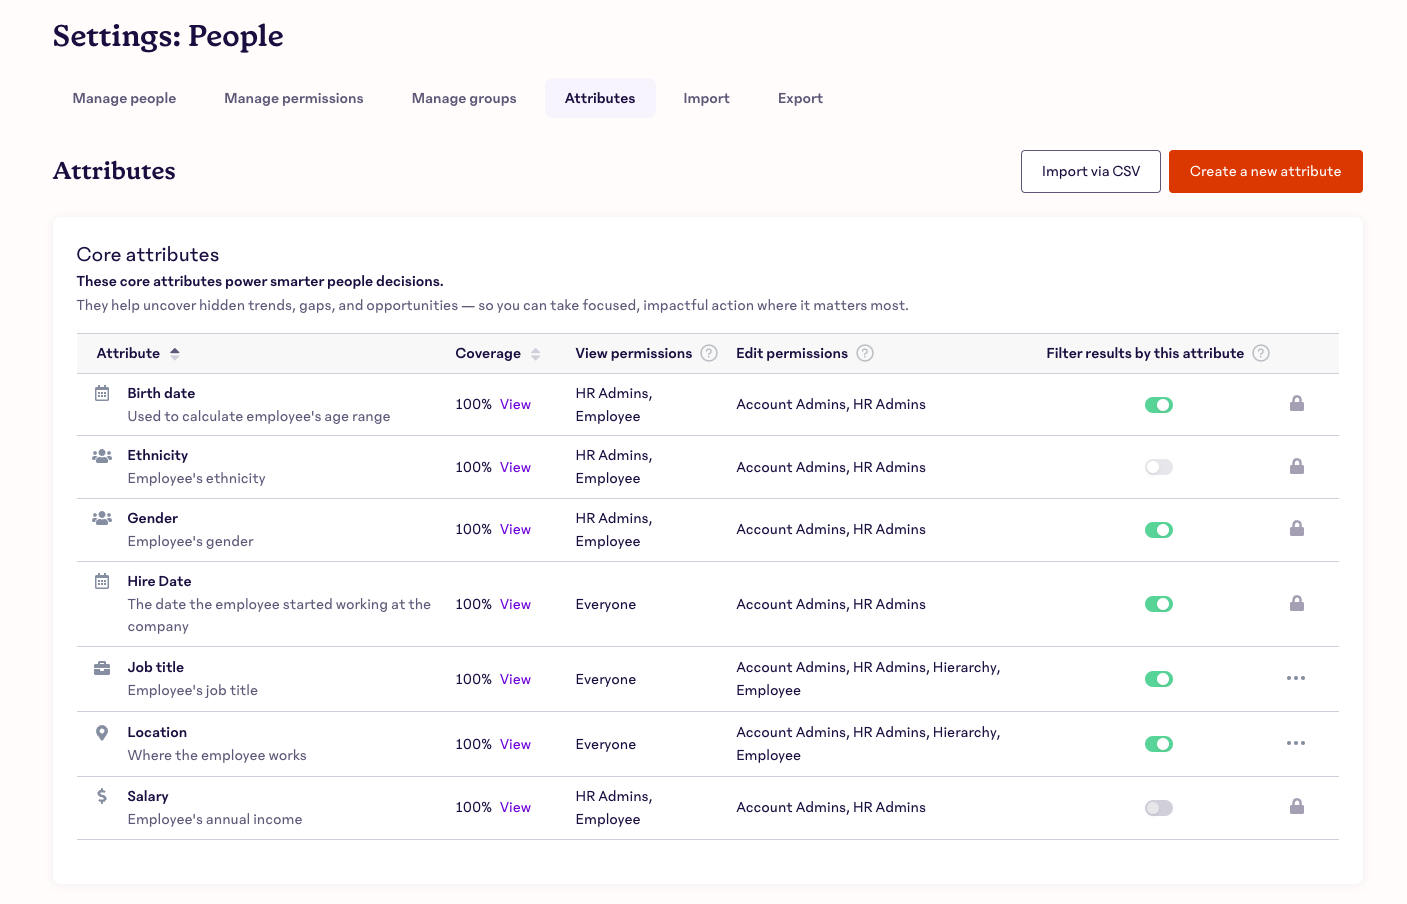
Task: Click the people icon beside Gender
Action: point(102,518)
